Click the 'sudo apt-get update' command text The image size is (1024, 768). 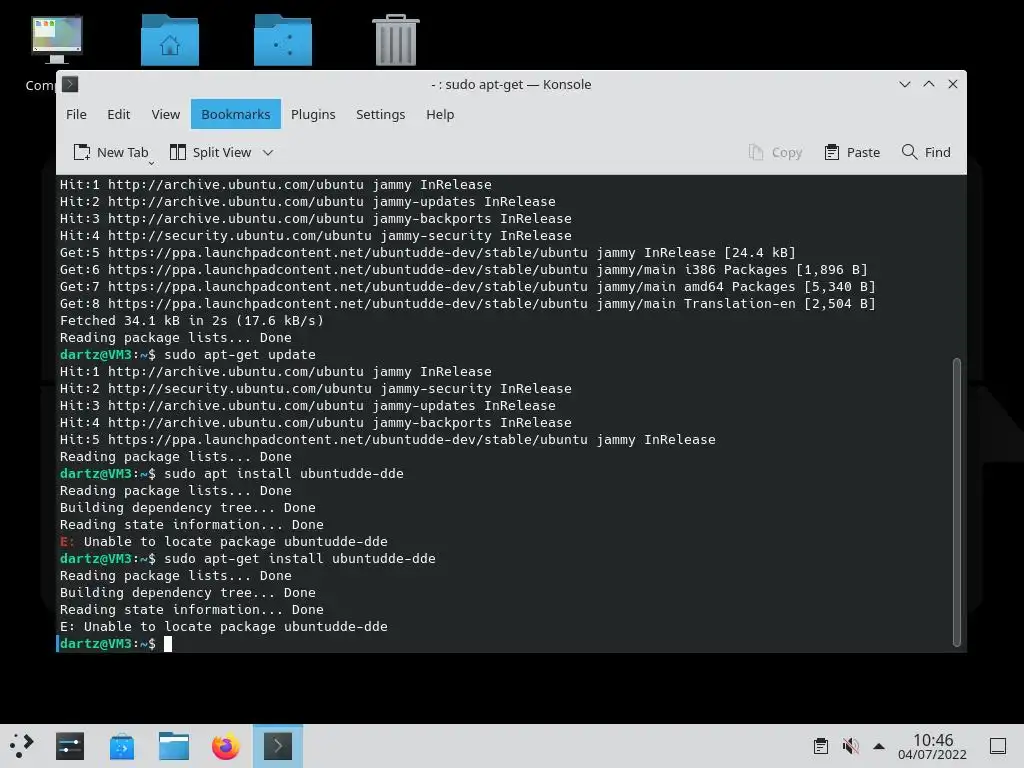(240, 355)
